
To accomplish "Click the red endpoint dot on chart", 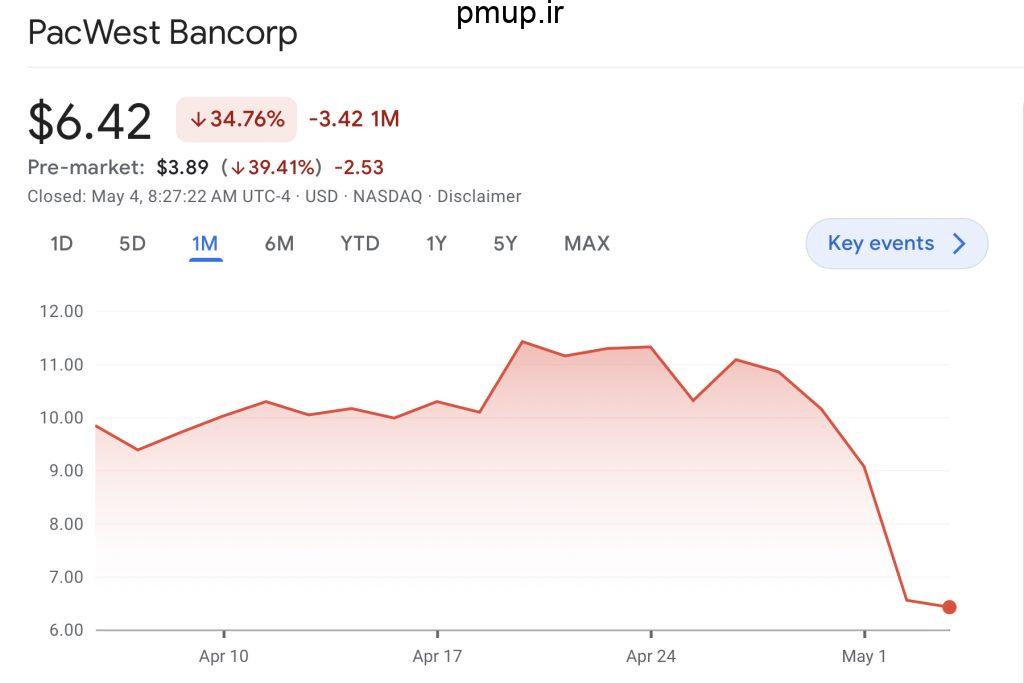I will (x=950, y=607).
